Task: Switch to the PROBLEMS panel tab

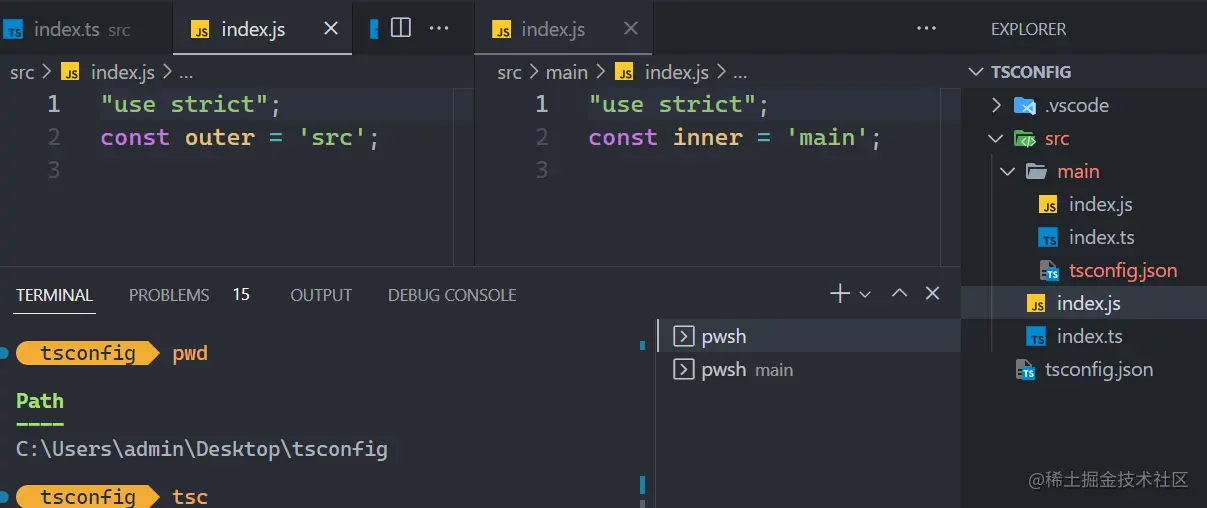Action: pos(169,295)
